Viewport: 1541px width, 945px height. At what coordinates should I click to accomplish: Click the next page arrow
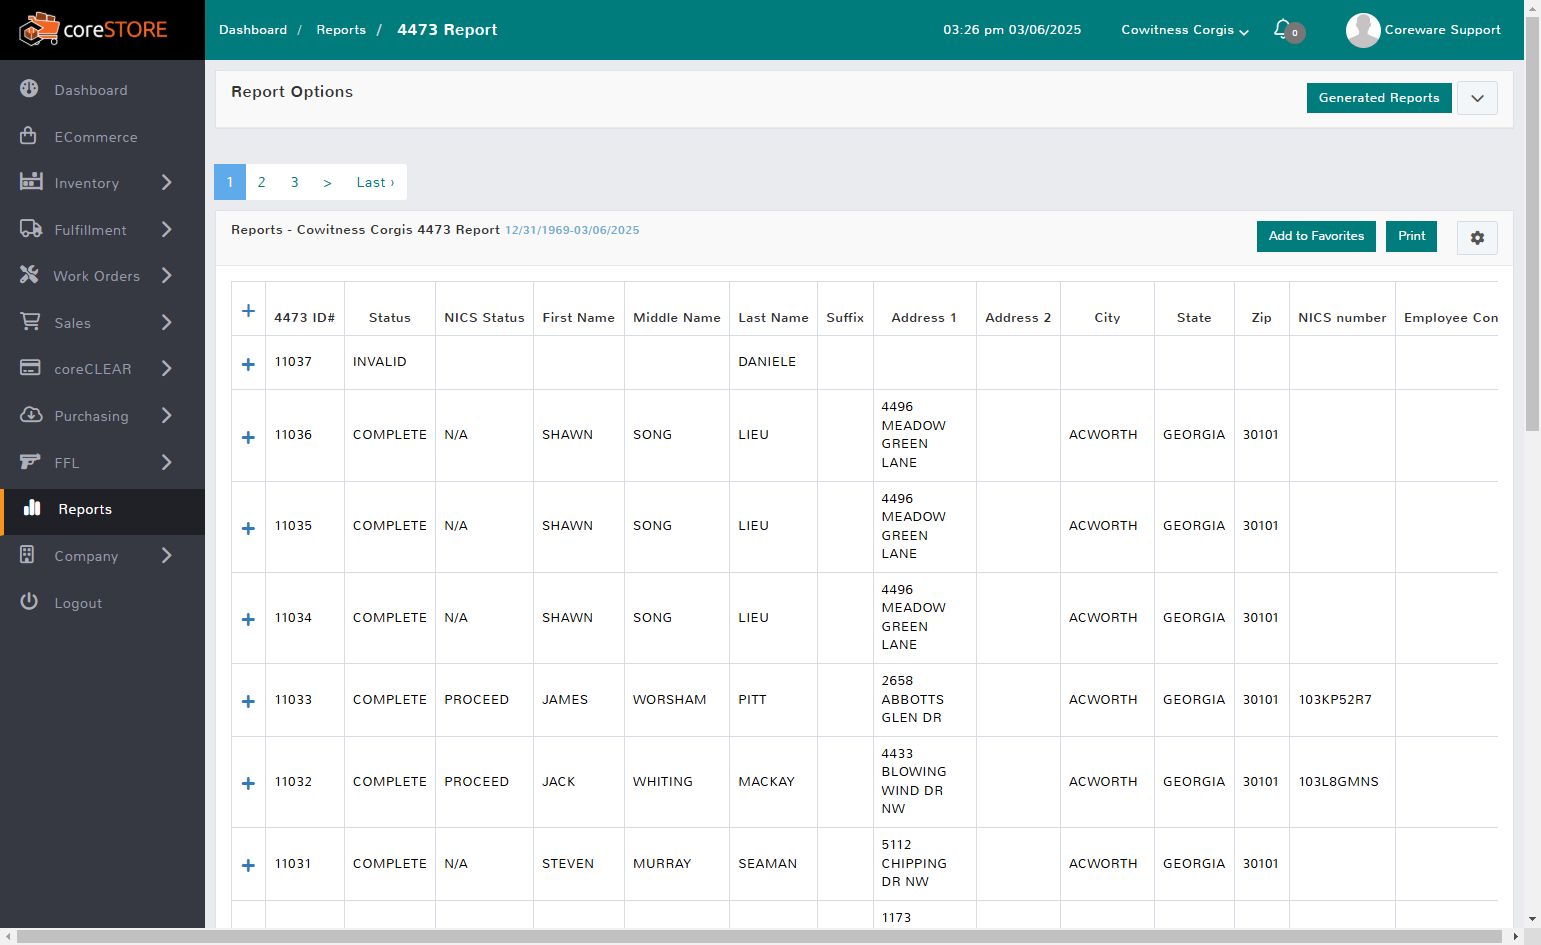[327, 182]
